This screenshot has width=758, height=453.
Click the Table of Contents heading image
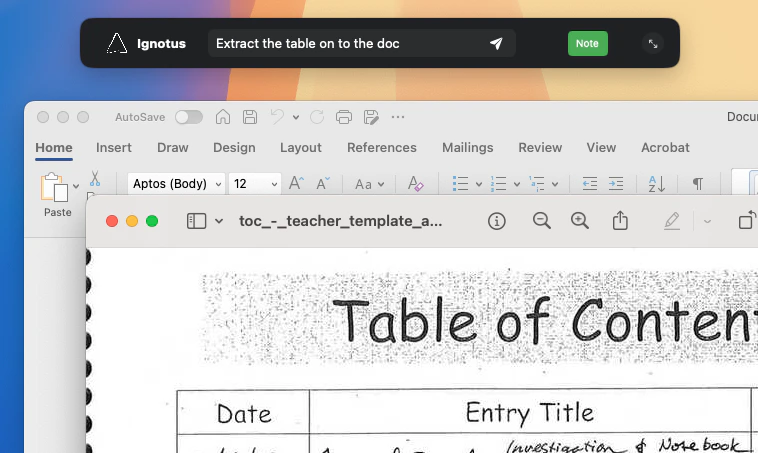480,319
